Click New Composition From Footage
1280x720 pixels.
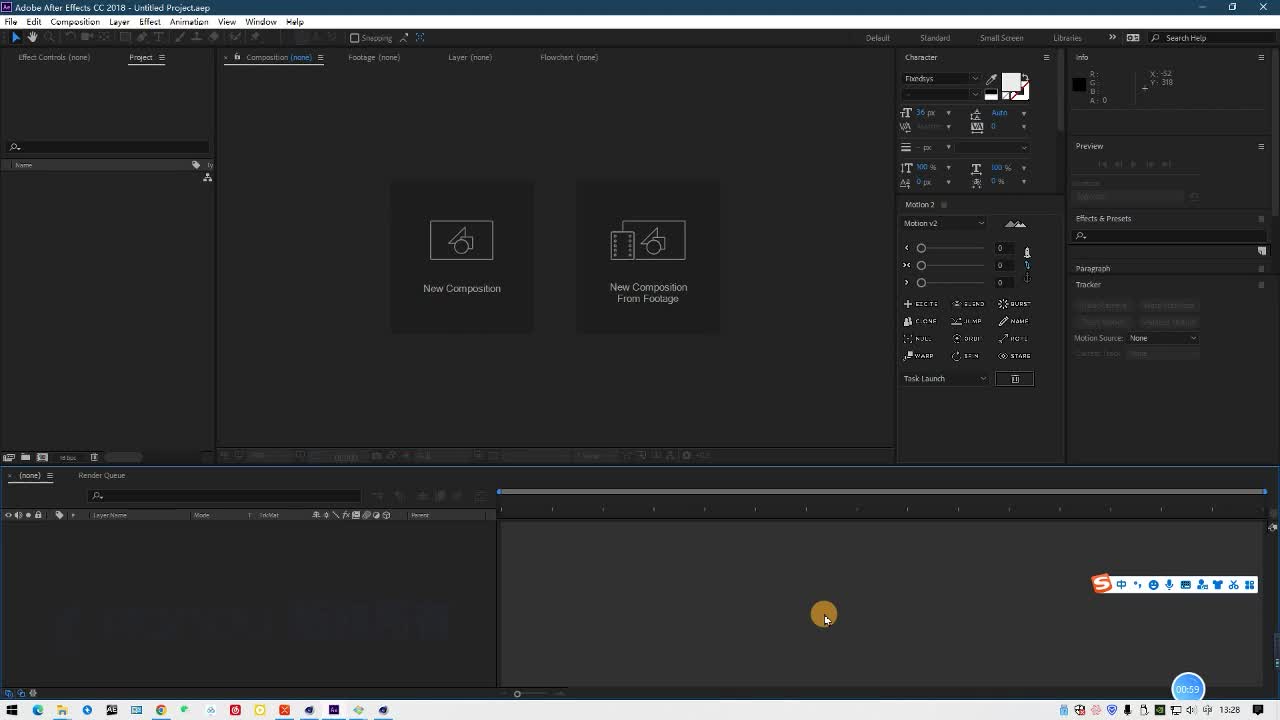pos(648,257)
